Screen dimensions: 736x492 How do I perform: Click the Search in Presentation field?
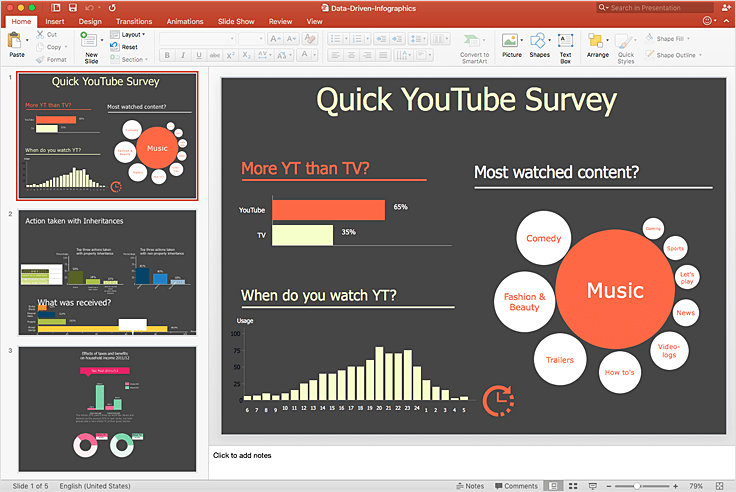(x=655, y=8)
